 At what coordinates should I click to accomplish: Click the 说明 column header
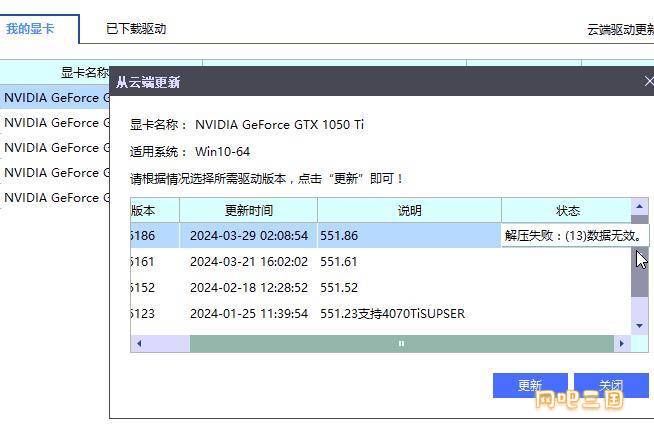click(409, 210)
